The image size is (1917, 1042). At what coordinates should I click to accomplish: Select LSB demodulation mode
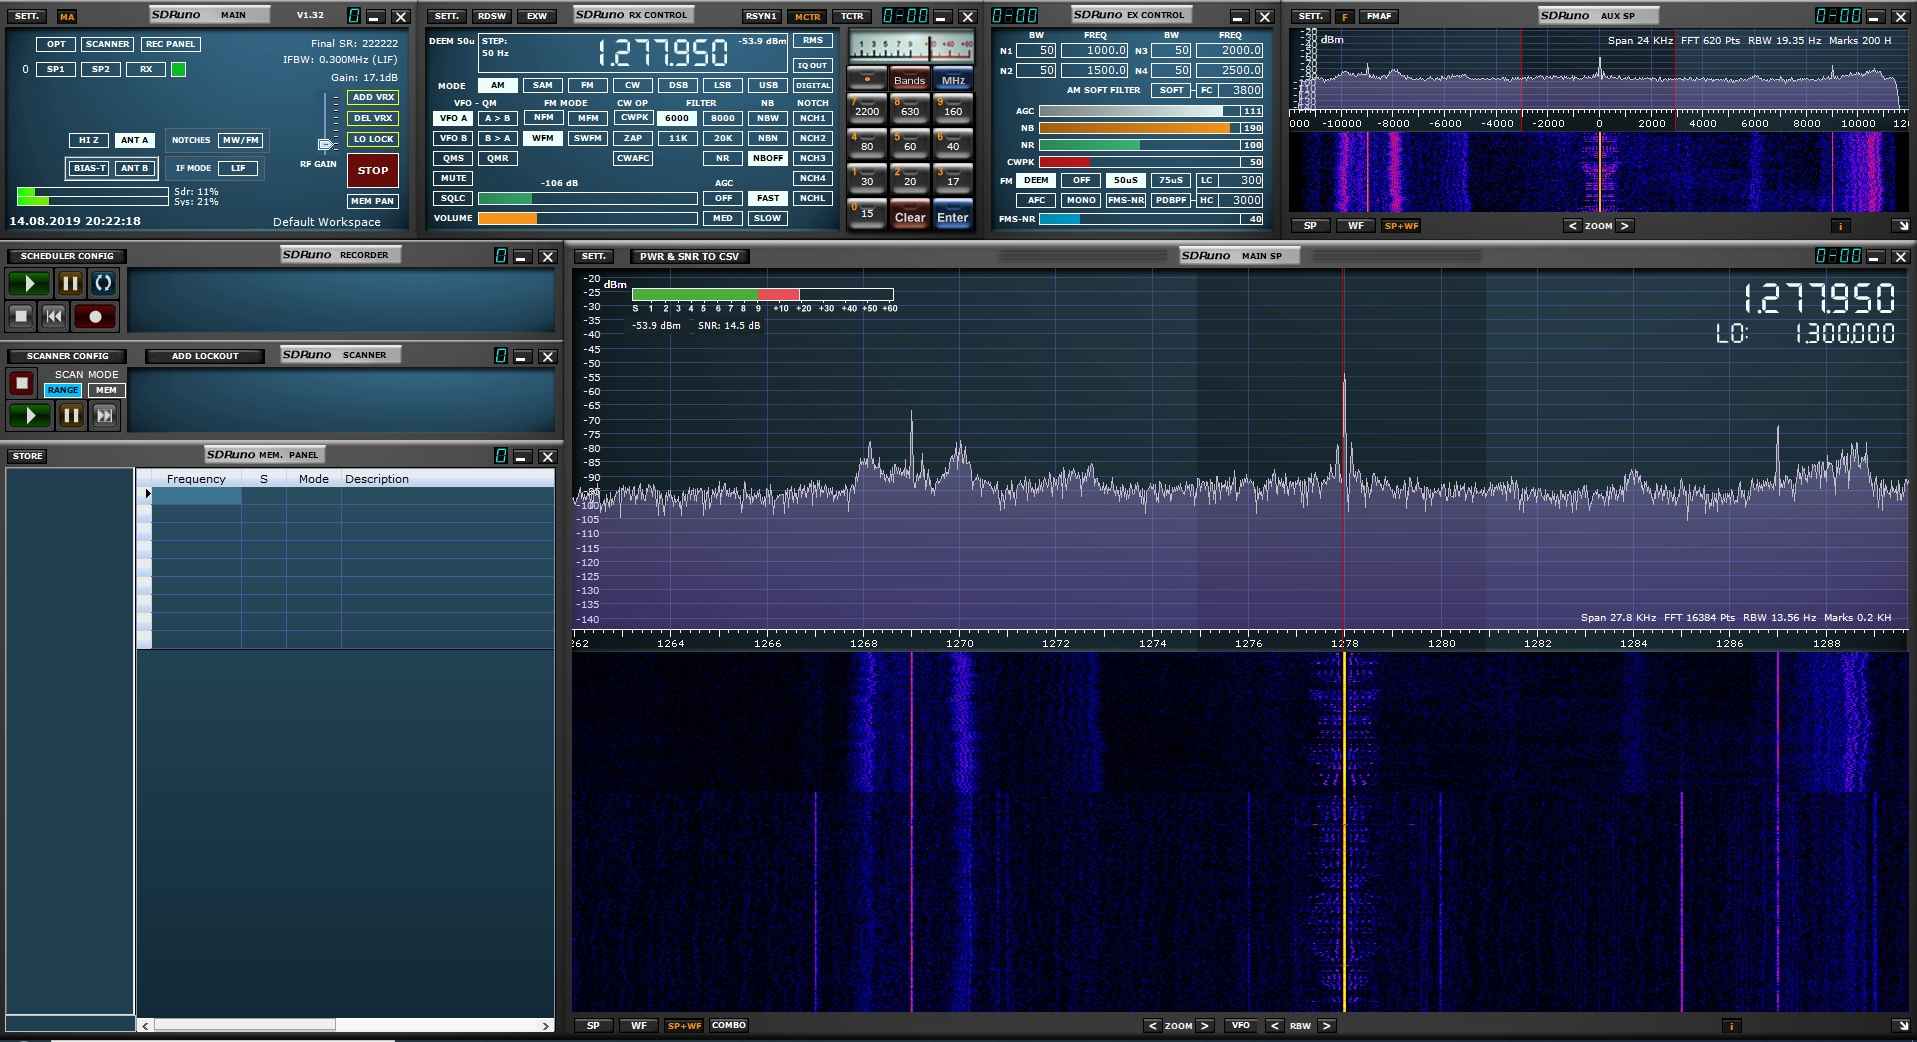[723, 85]
